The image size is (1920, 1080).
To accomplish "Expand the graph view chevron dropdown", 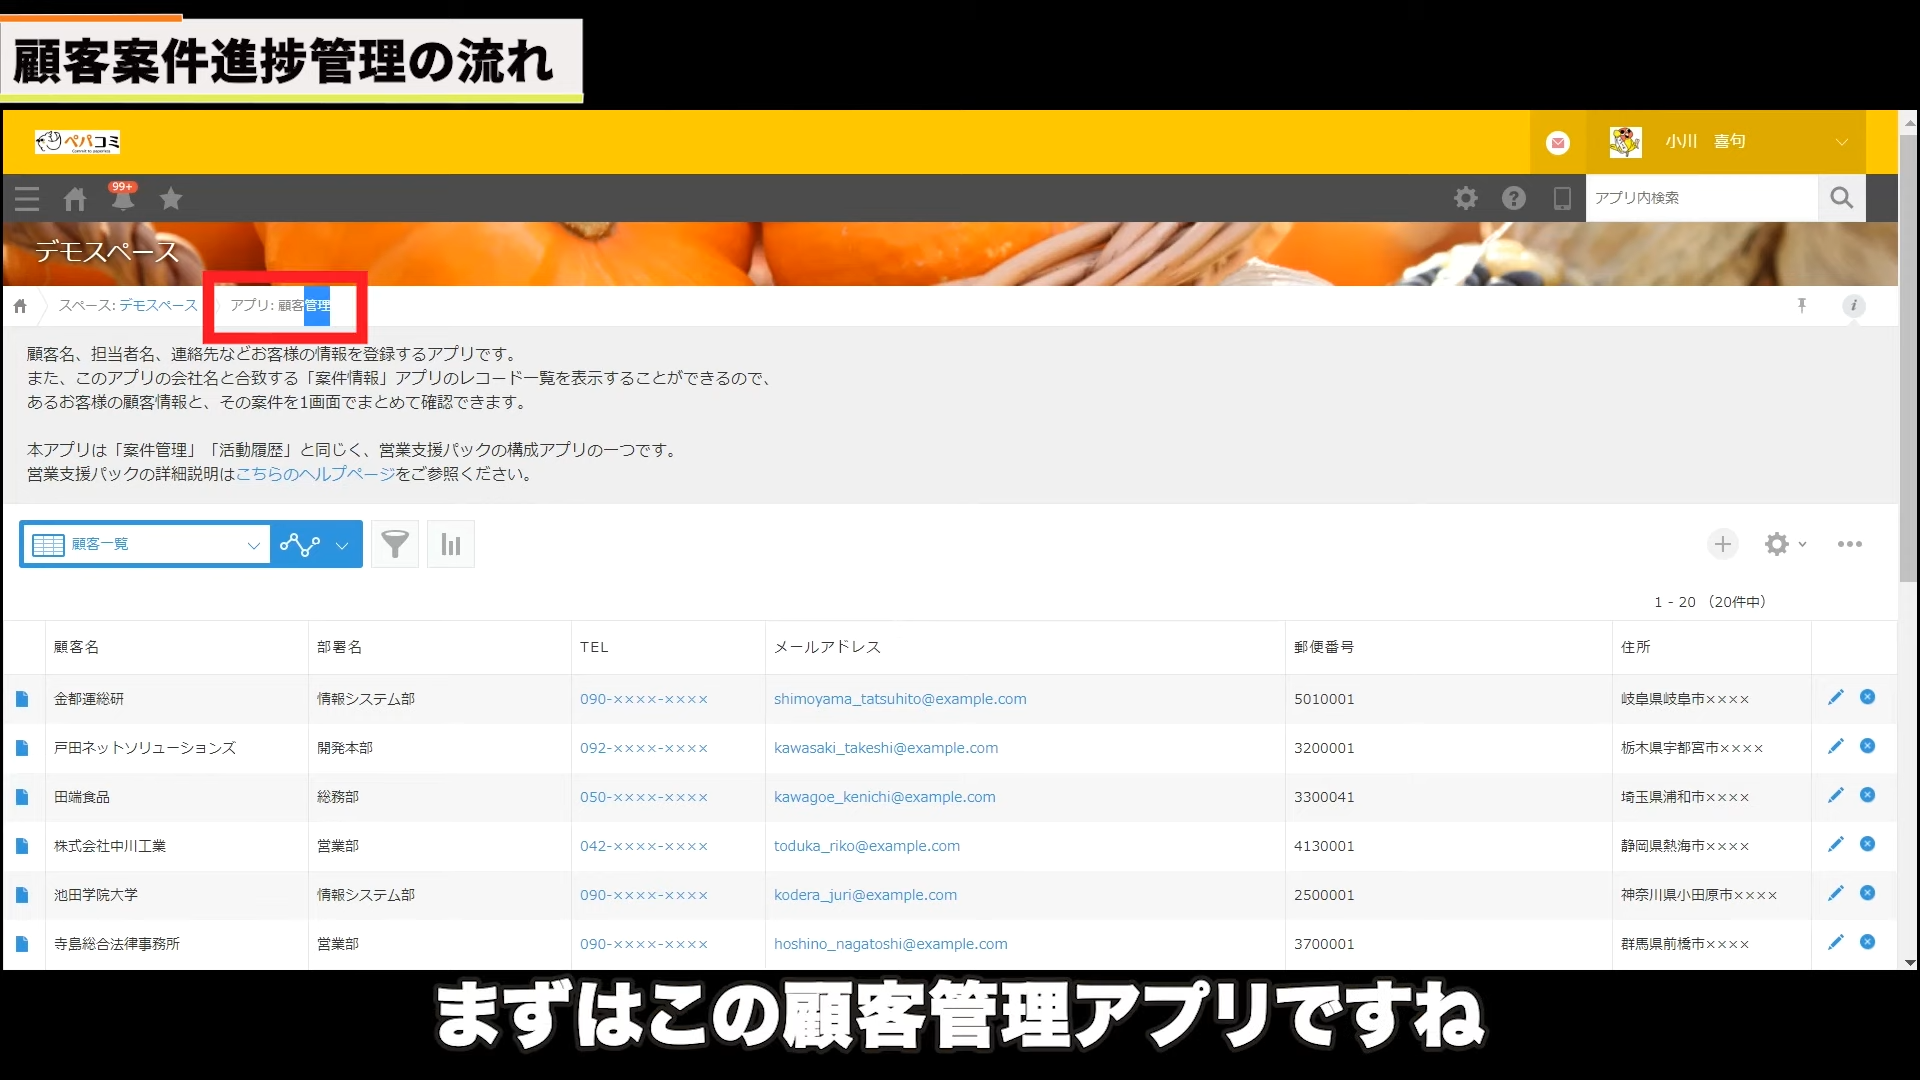I will pyautogui.click(x=342, y=545).
